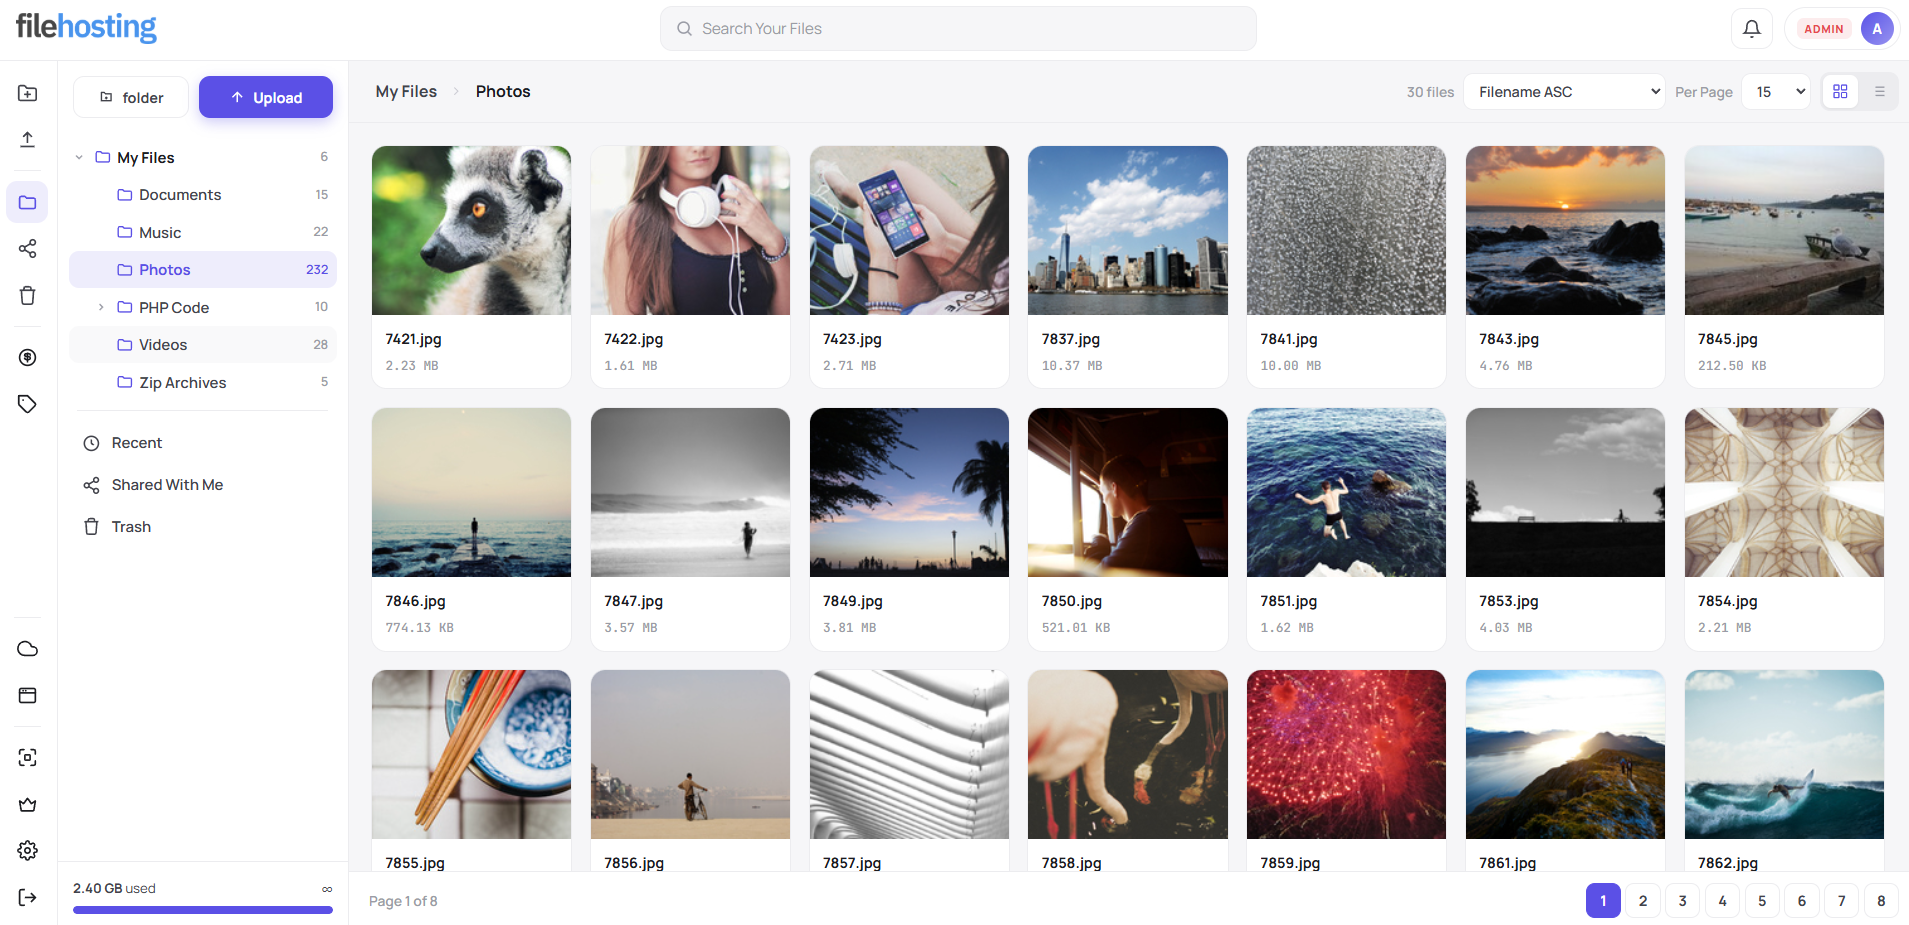Viewport: 1909px width, 925px height.
Task: Focus the Search Your Files field
Action: click(958, 29)
